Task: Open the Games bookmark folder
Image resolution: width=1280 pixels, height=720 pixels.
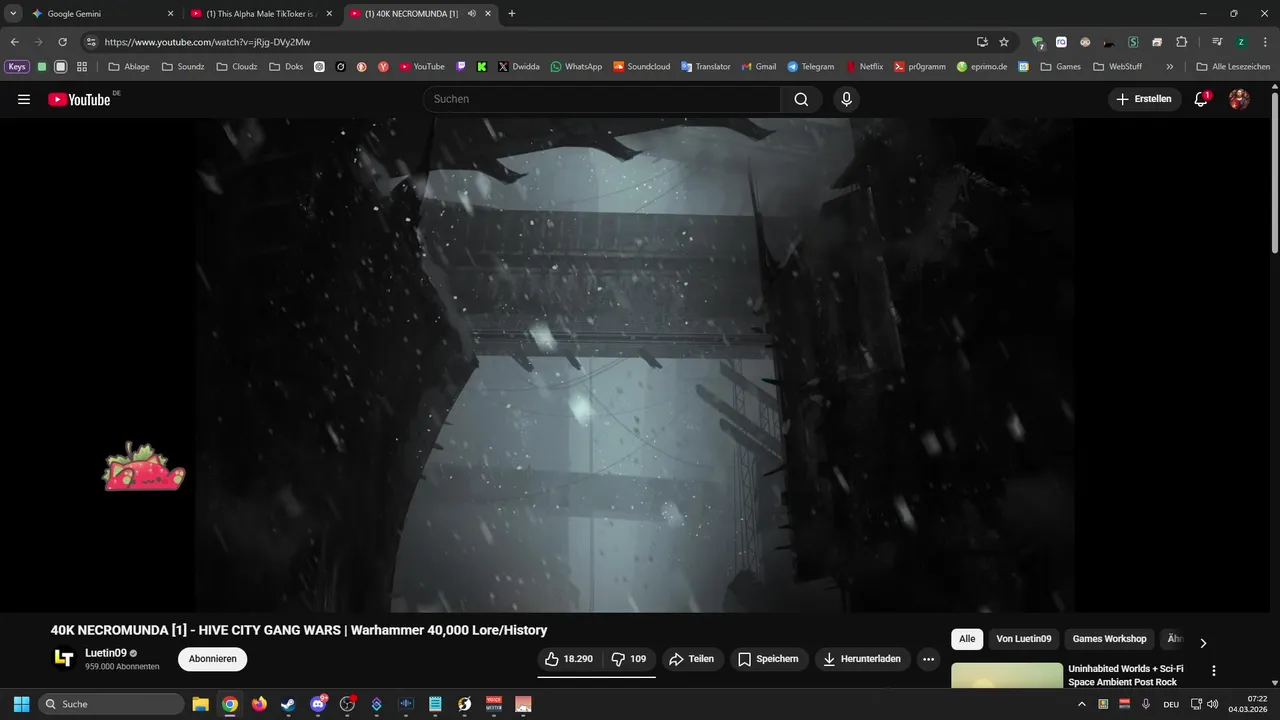Action: pos(1061,67)
